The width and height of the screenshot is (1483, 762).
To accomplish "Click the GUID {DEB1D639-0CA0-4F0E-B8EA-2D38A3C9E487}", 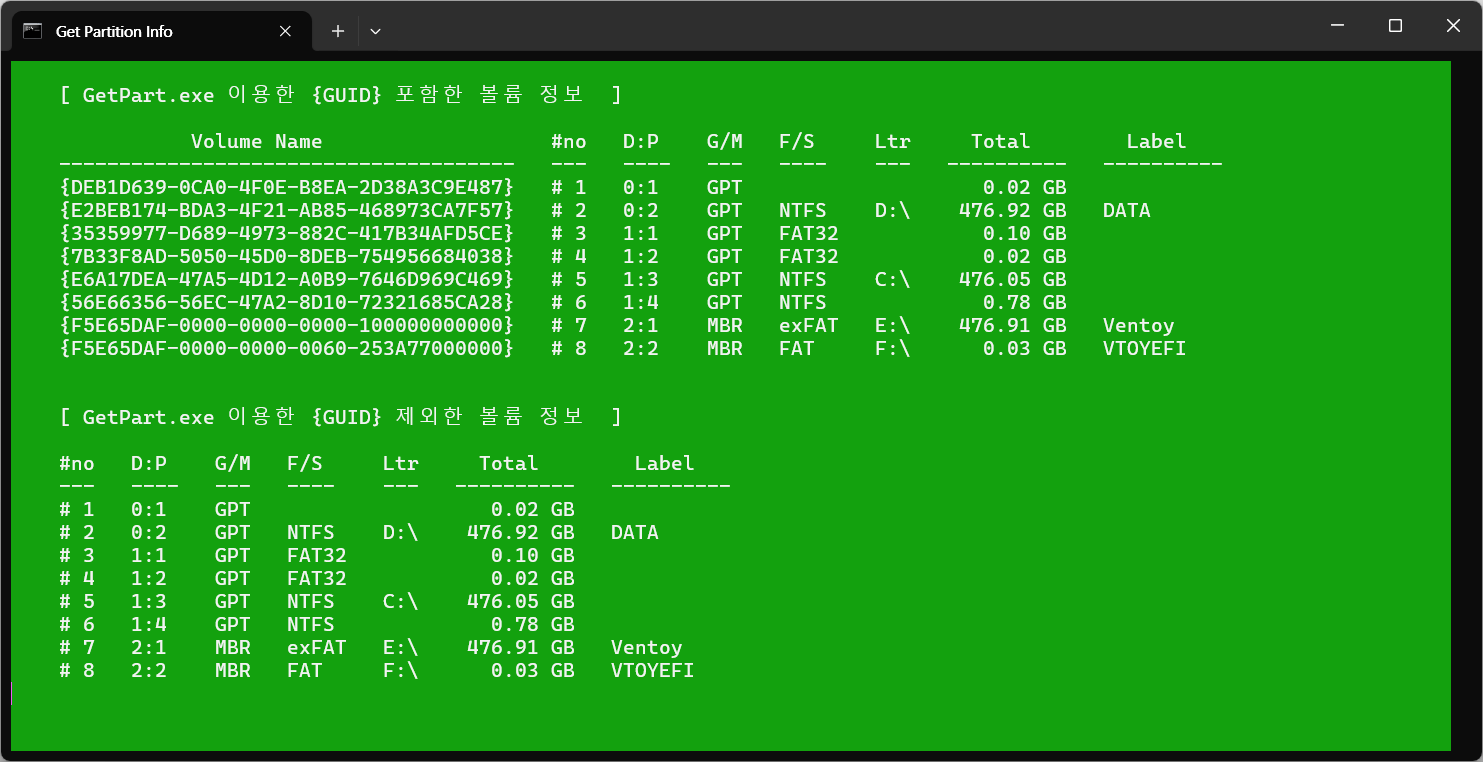I will [x=287, y=187].
